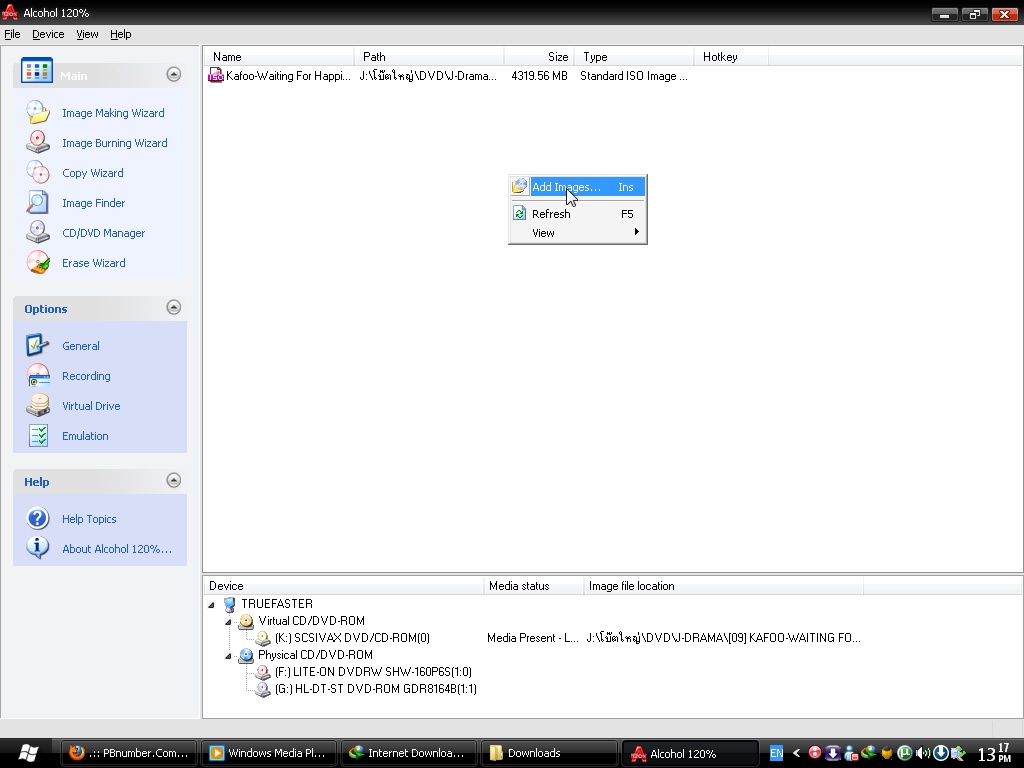Launch the Copy Wizard link
The image size is (1024, 768).
(93, 173)
